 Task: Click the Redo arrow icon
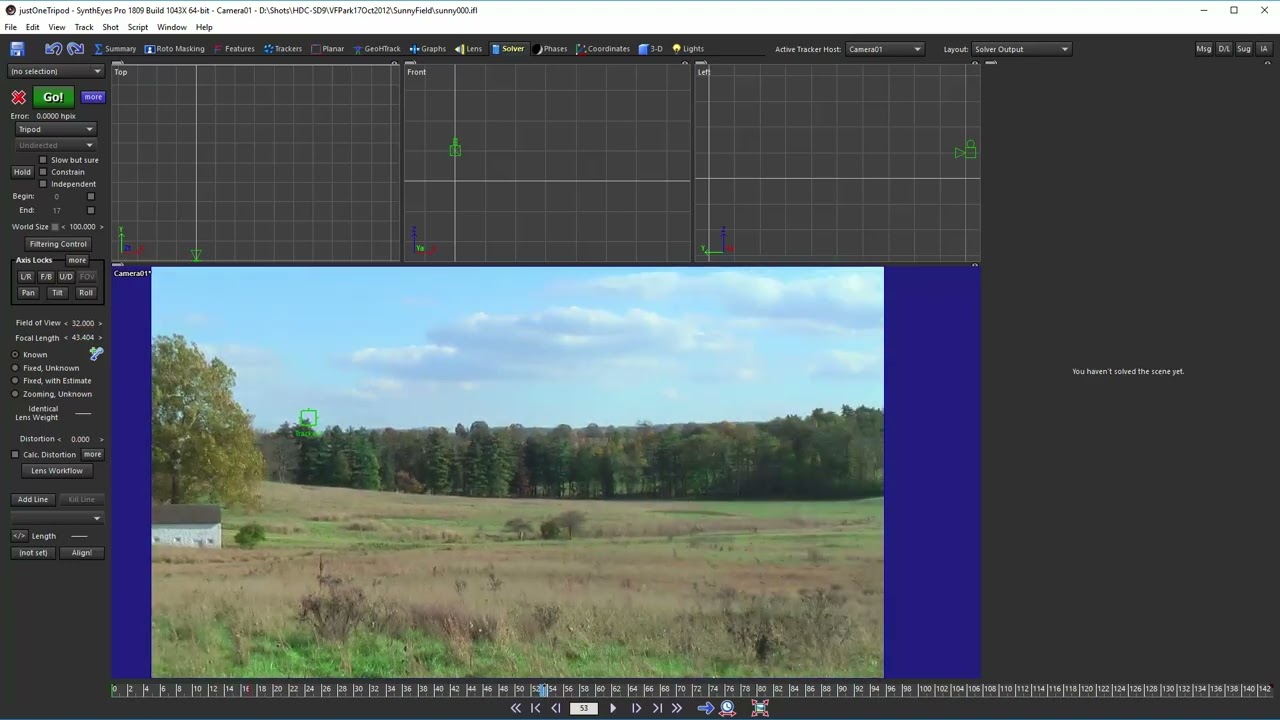75,48
